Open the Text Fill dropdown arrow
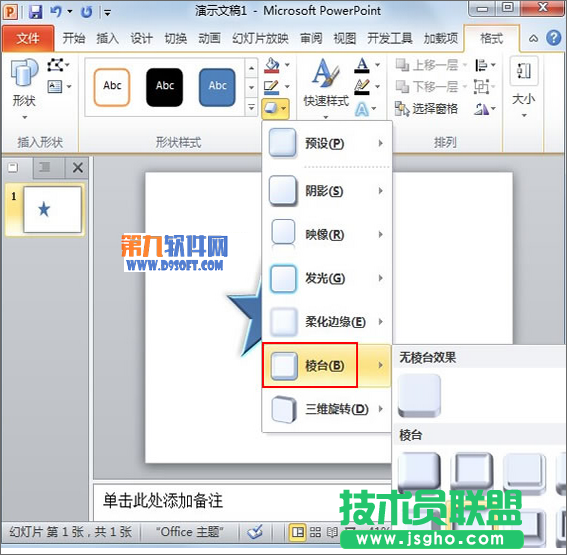Viewport: 567px width, 555px height. [378, 65]
